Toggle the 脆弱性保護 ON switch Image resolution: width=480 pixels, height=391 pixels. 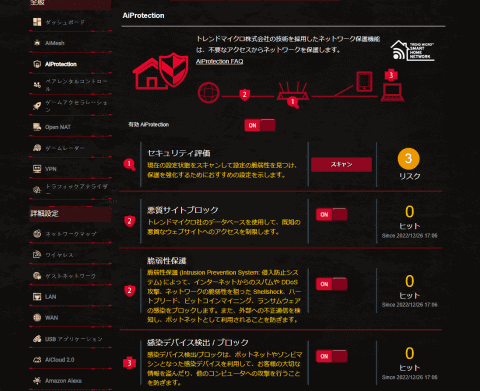coord(332,284)
